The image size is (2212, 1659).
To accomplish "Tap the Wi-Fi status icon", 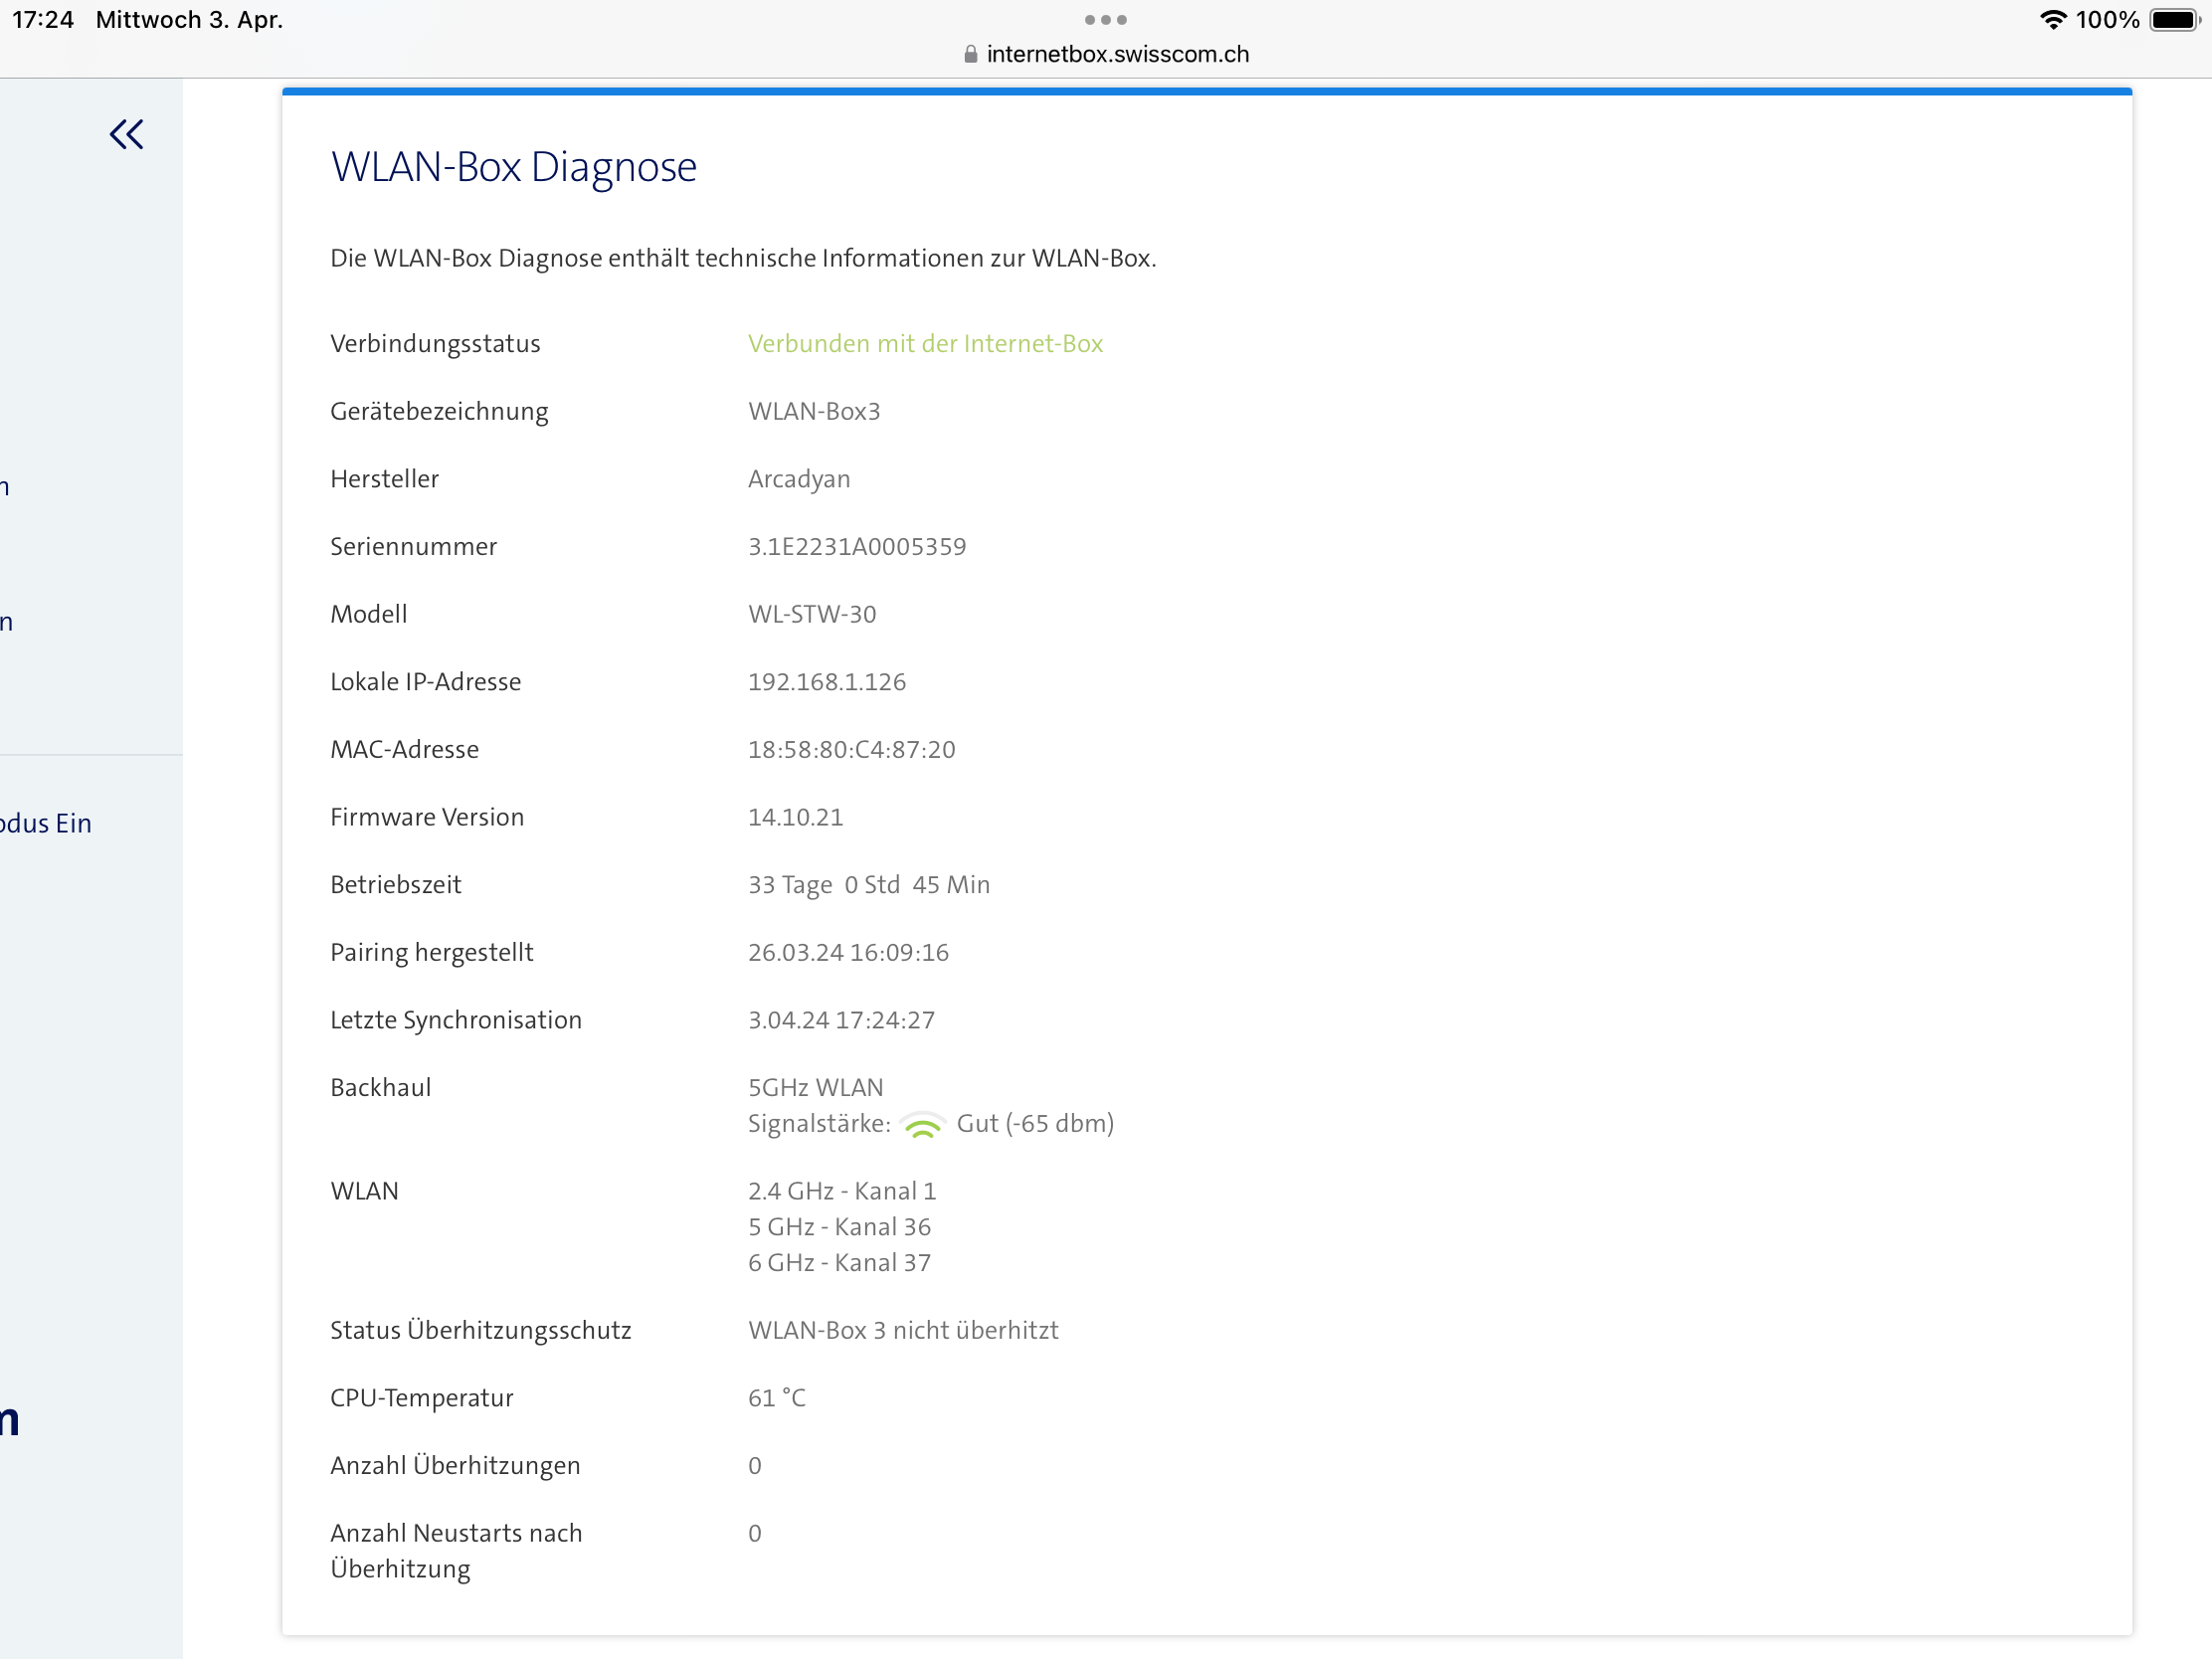I will (x=2052, y=20).
